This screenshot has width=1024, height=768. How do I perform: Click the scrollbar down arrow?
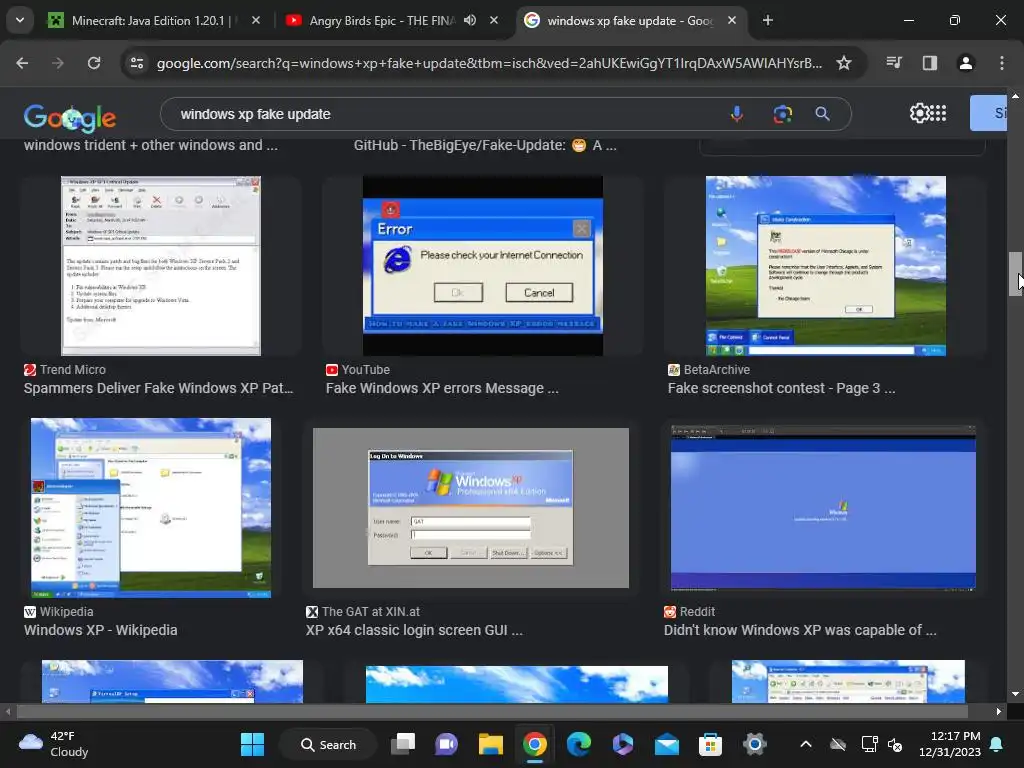1016,694
